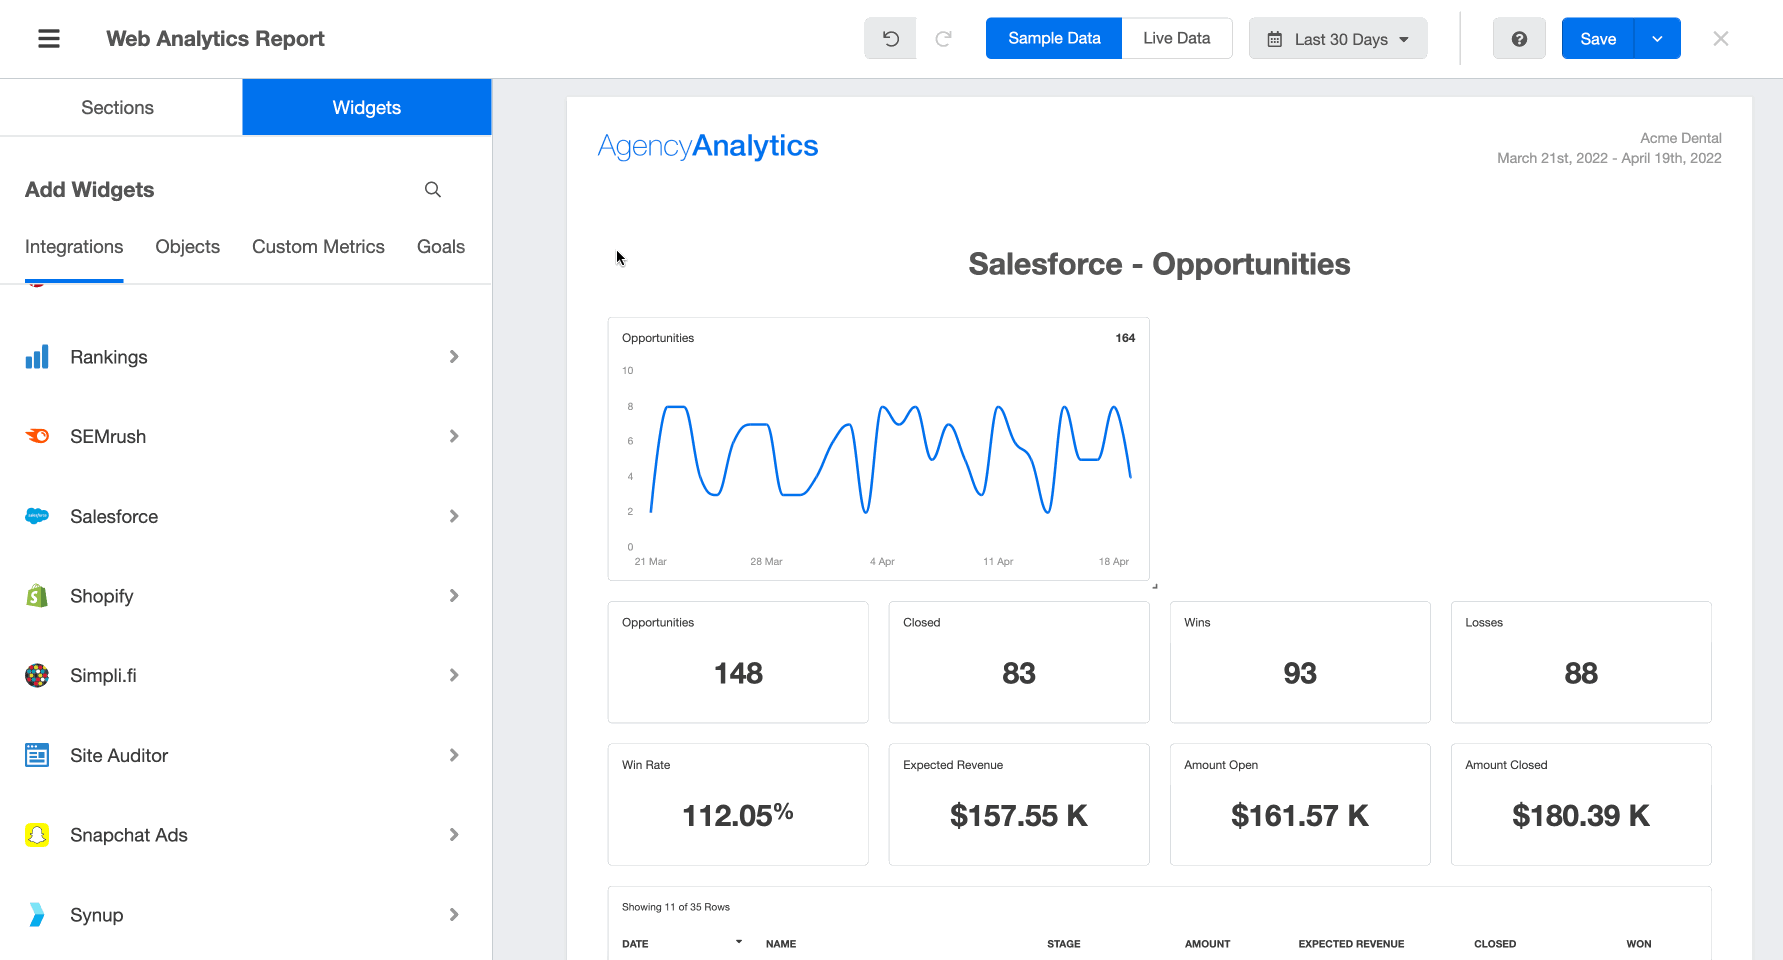1783x960 pixels.
Task: Click the Salesforce label in list
Action: coord(114,517)
